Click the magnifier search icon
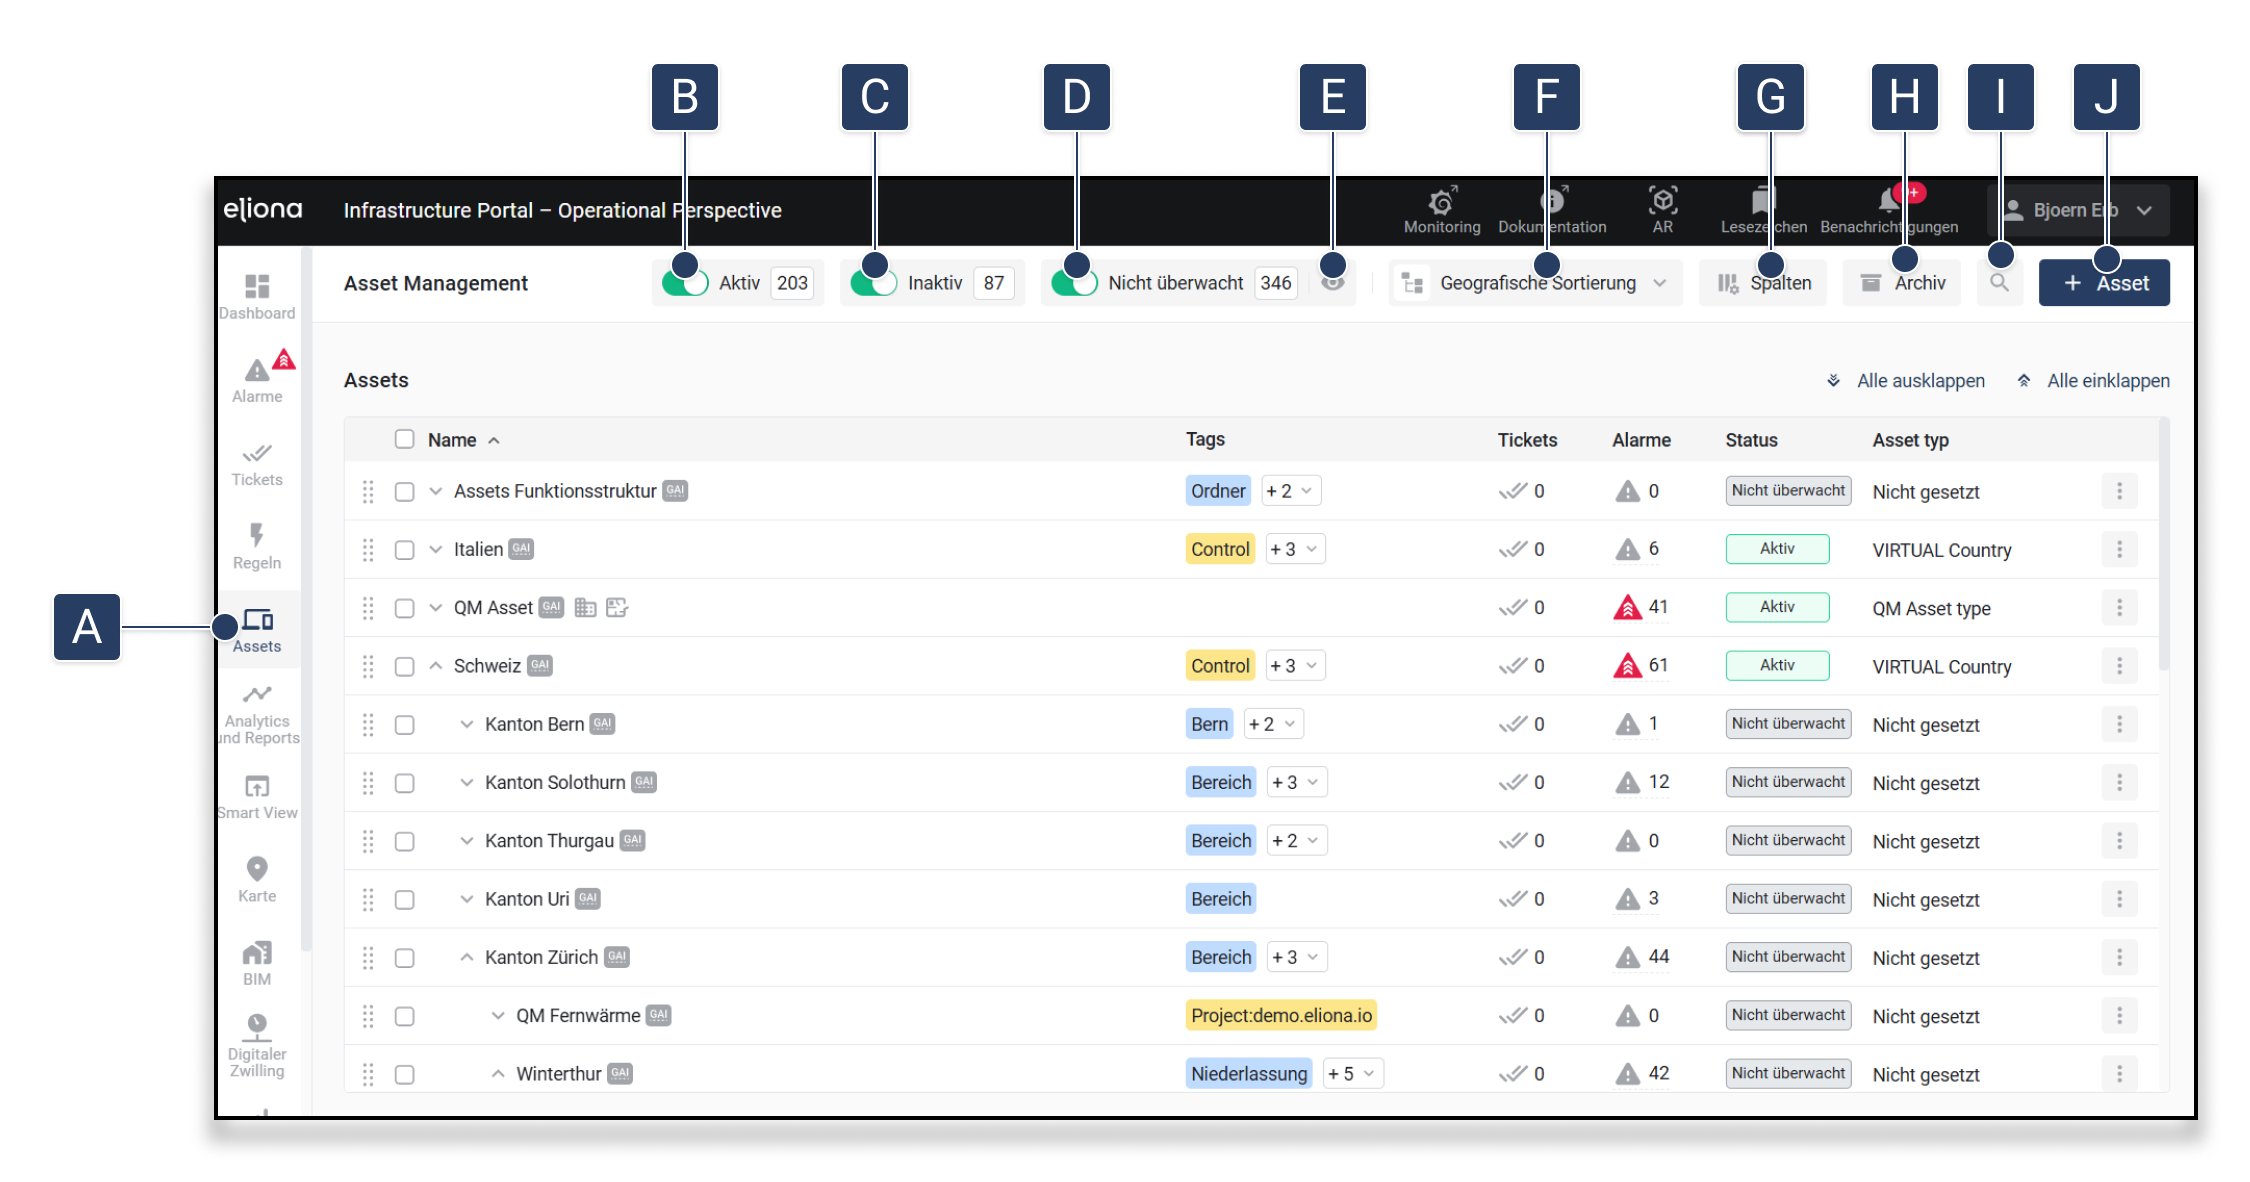The image size is (2250, 1182). click(1999, 283)
